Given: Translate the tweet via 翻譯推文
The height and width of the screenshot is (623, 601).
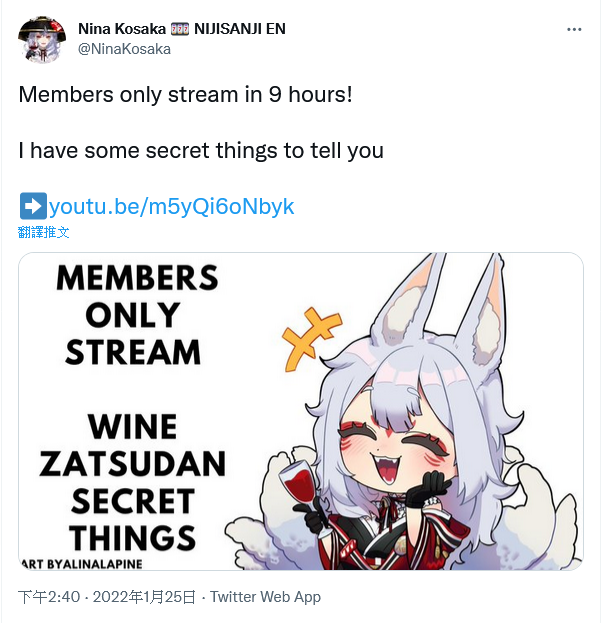Looking at the screenshot, I should pos(44,232).
